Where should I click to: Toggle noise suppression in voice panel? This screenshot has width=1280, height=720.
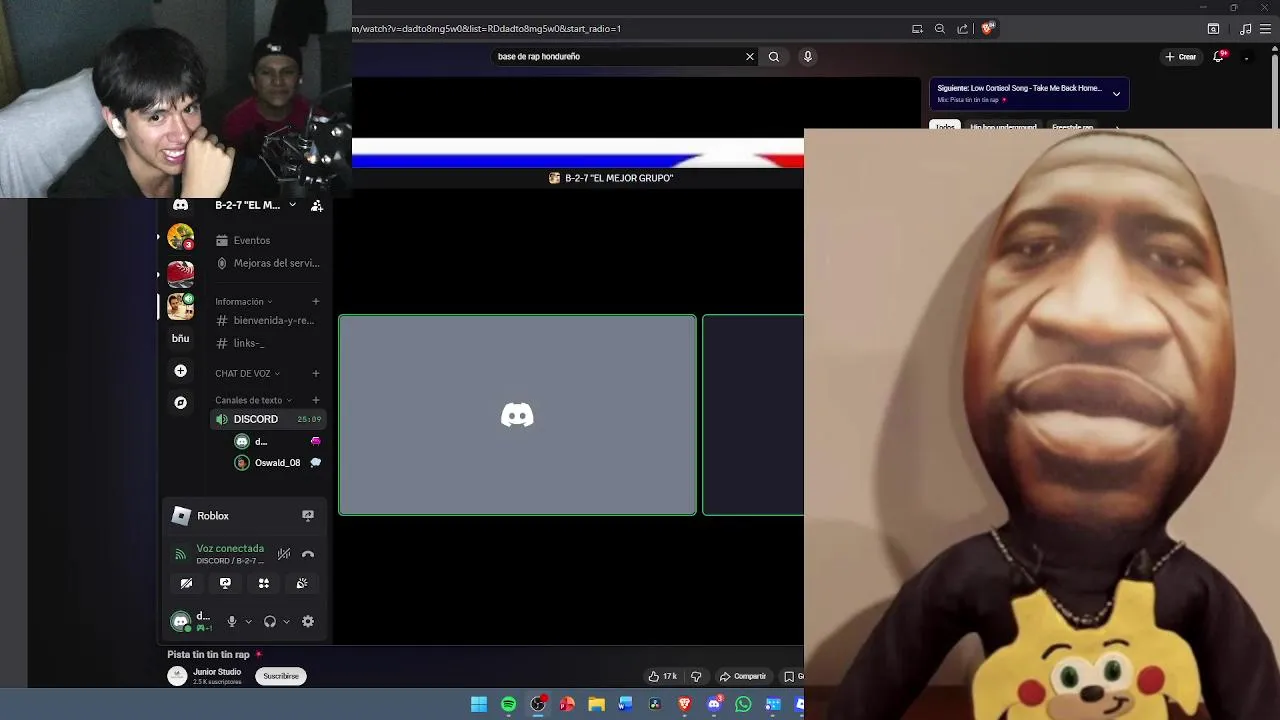(284, 554)
